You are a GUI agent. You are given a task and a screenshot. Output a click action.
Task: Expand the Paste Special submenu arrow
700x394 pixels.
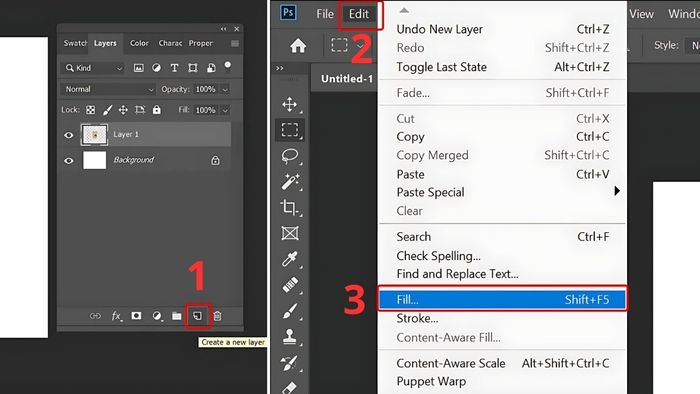pyautogui.click(x=617, y=191)
